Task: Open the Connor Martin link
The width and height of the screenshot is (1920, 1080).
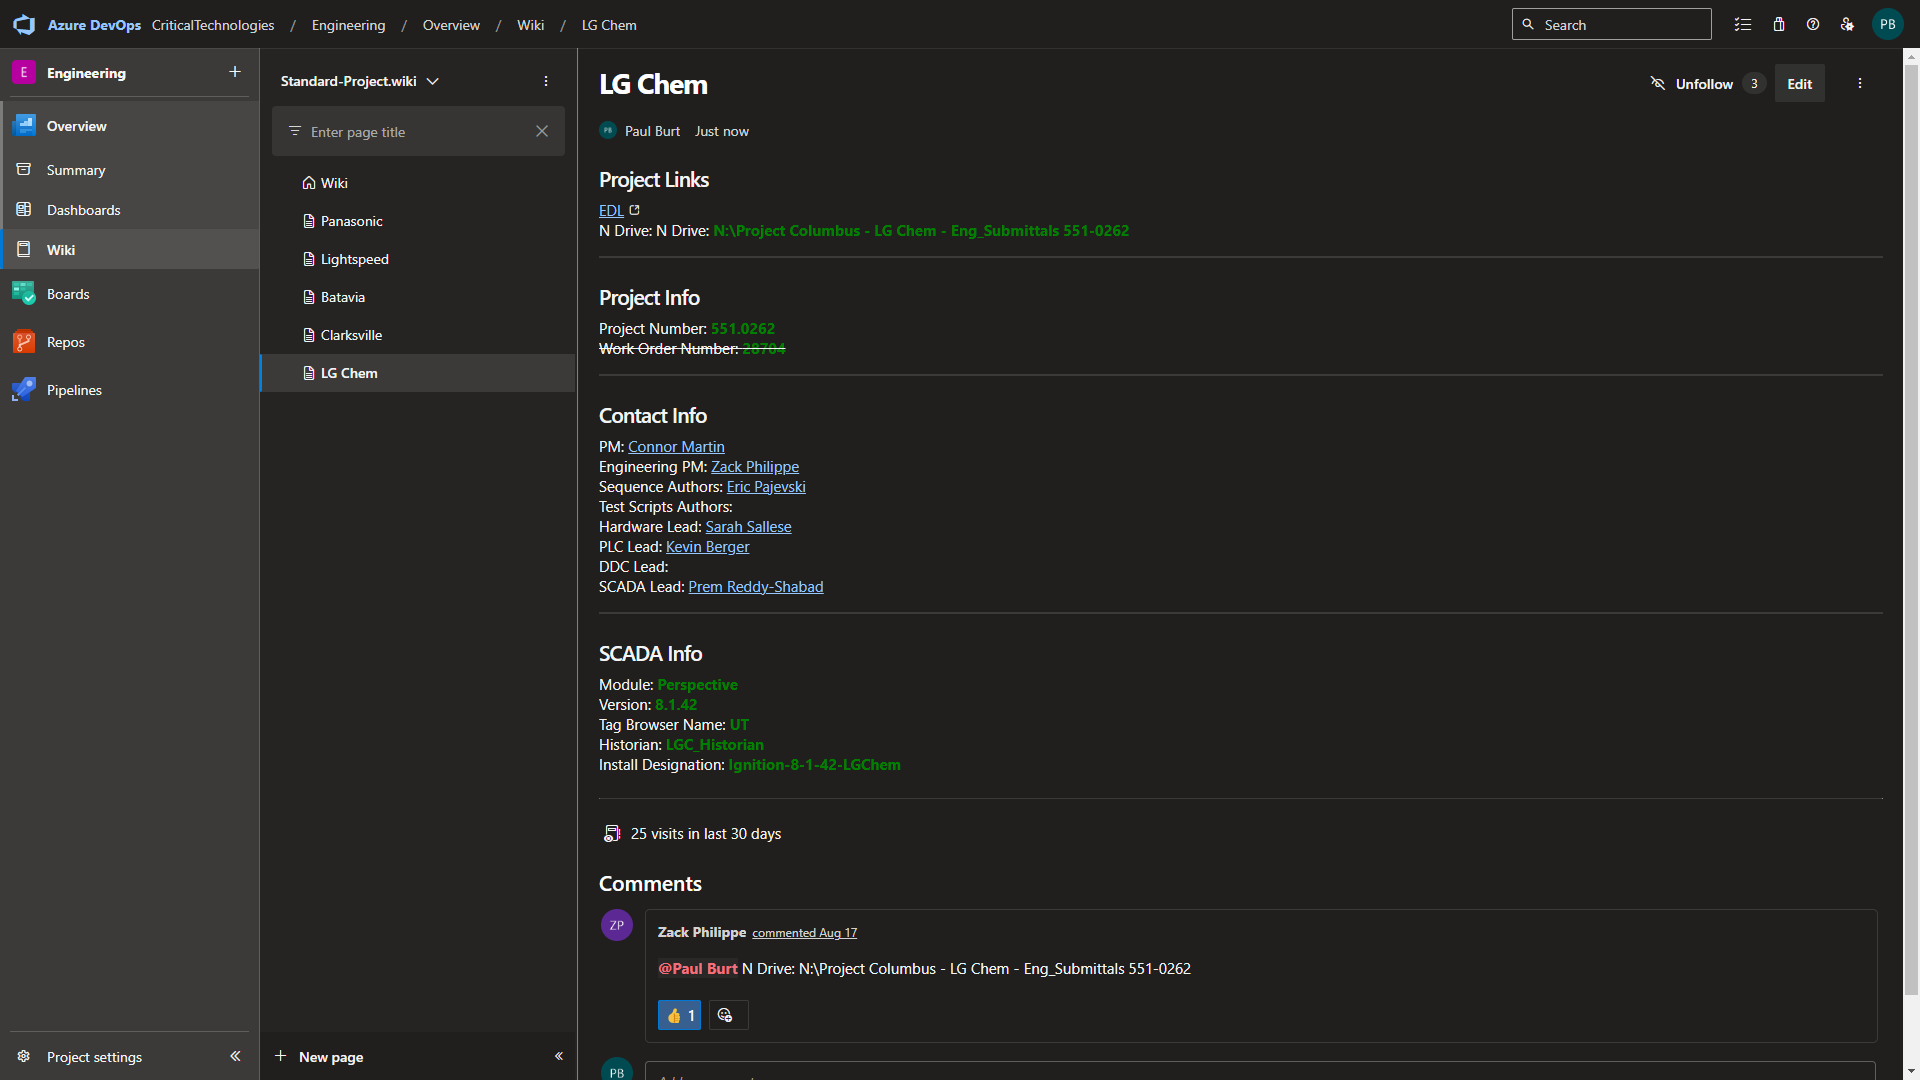Action: 676,447
